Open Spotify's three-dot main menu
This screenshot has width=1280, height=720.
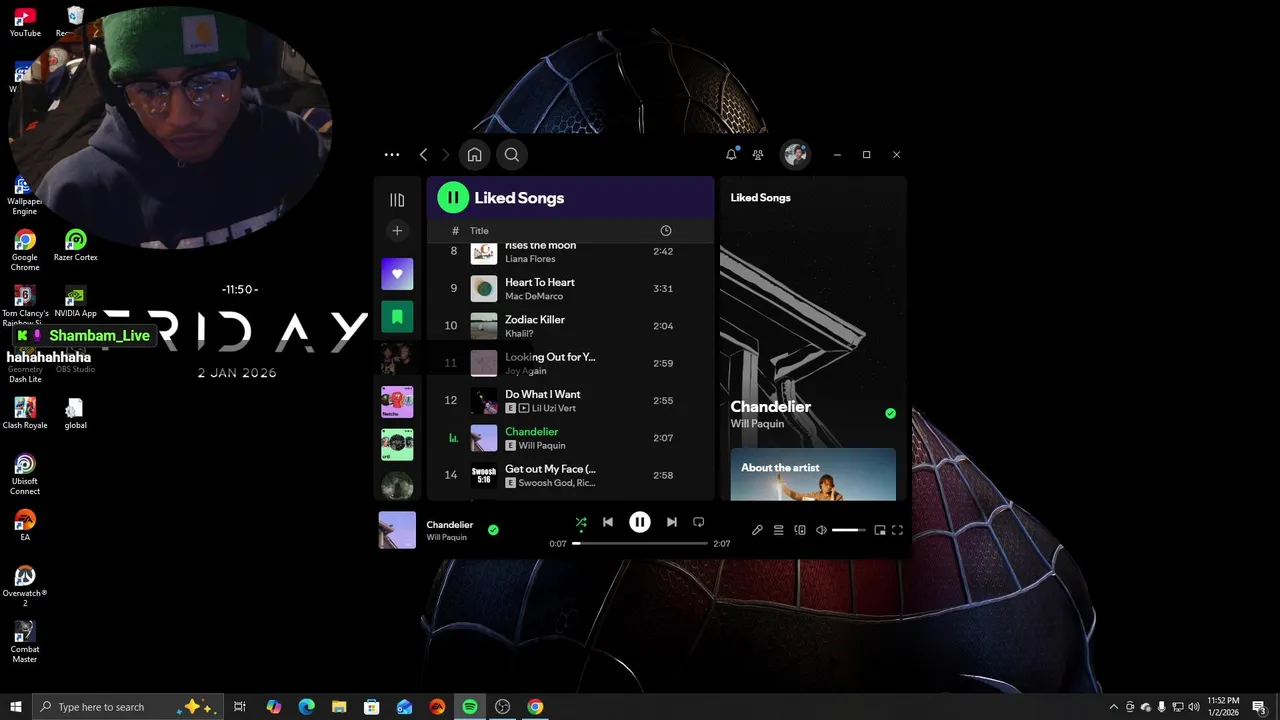point(392,155)
